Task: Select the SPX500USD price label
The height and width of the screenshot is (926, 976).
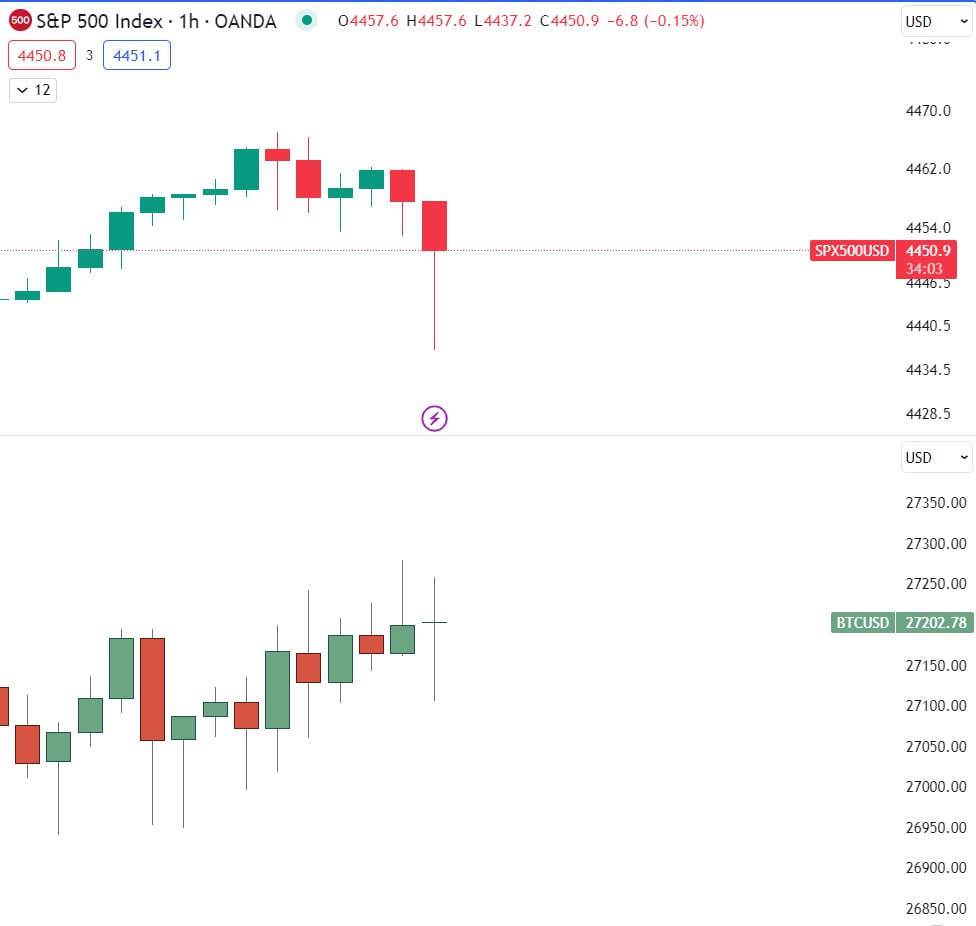Action: 852,251
